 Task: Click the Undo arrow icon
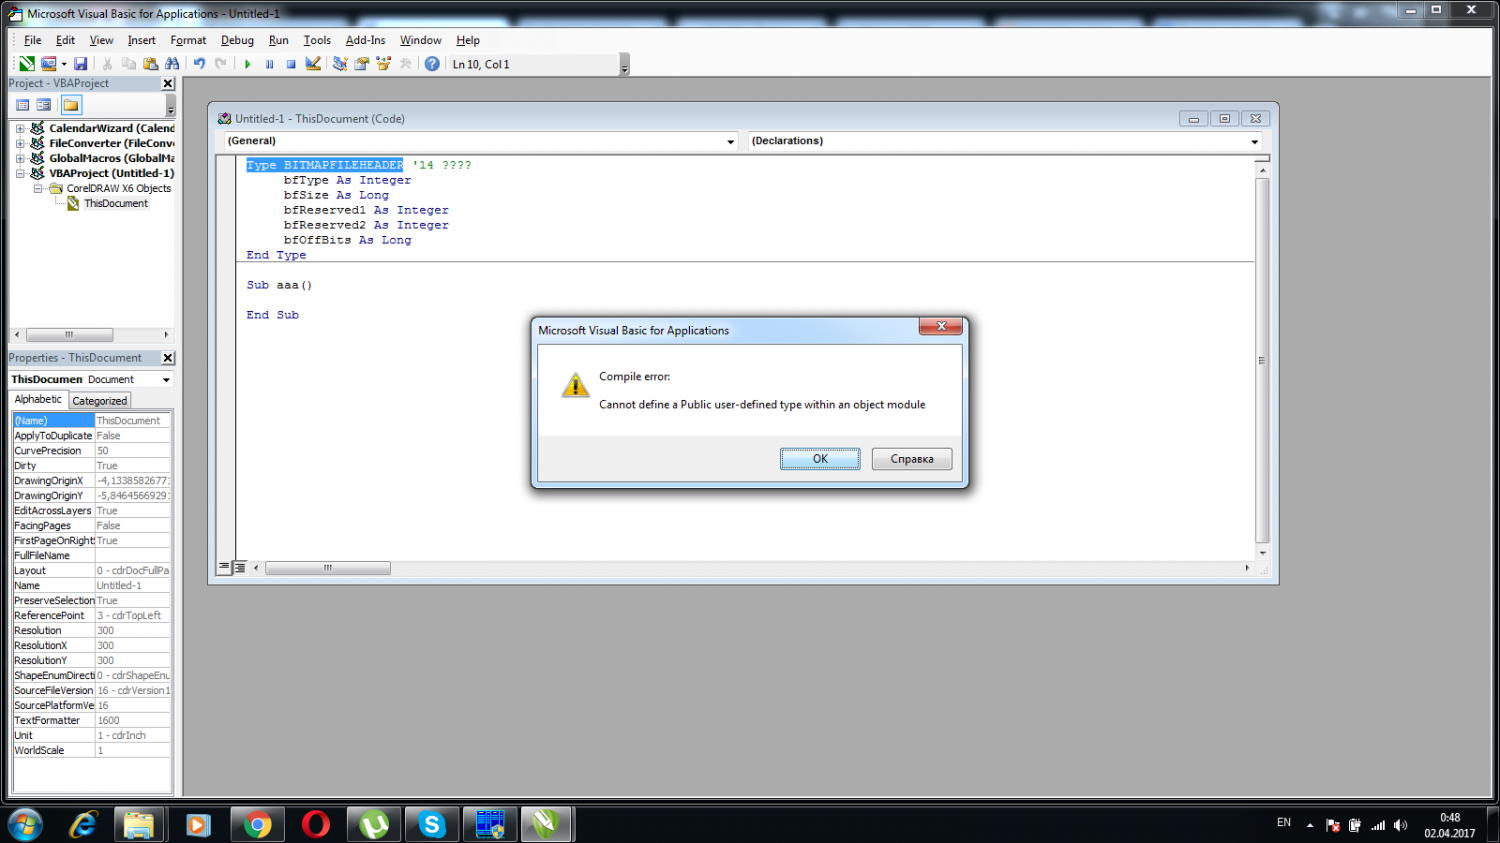pos(199,64)
